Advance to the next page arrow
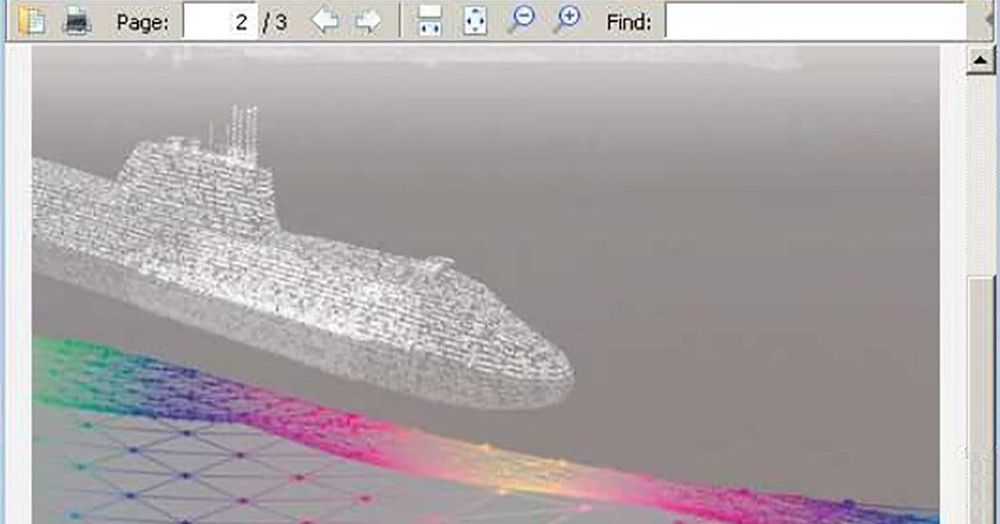Screen dimensions: 1000x524 click(368, 21)
